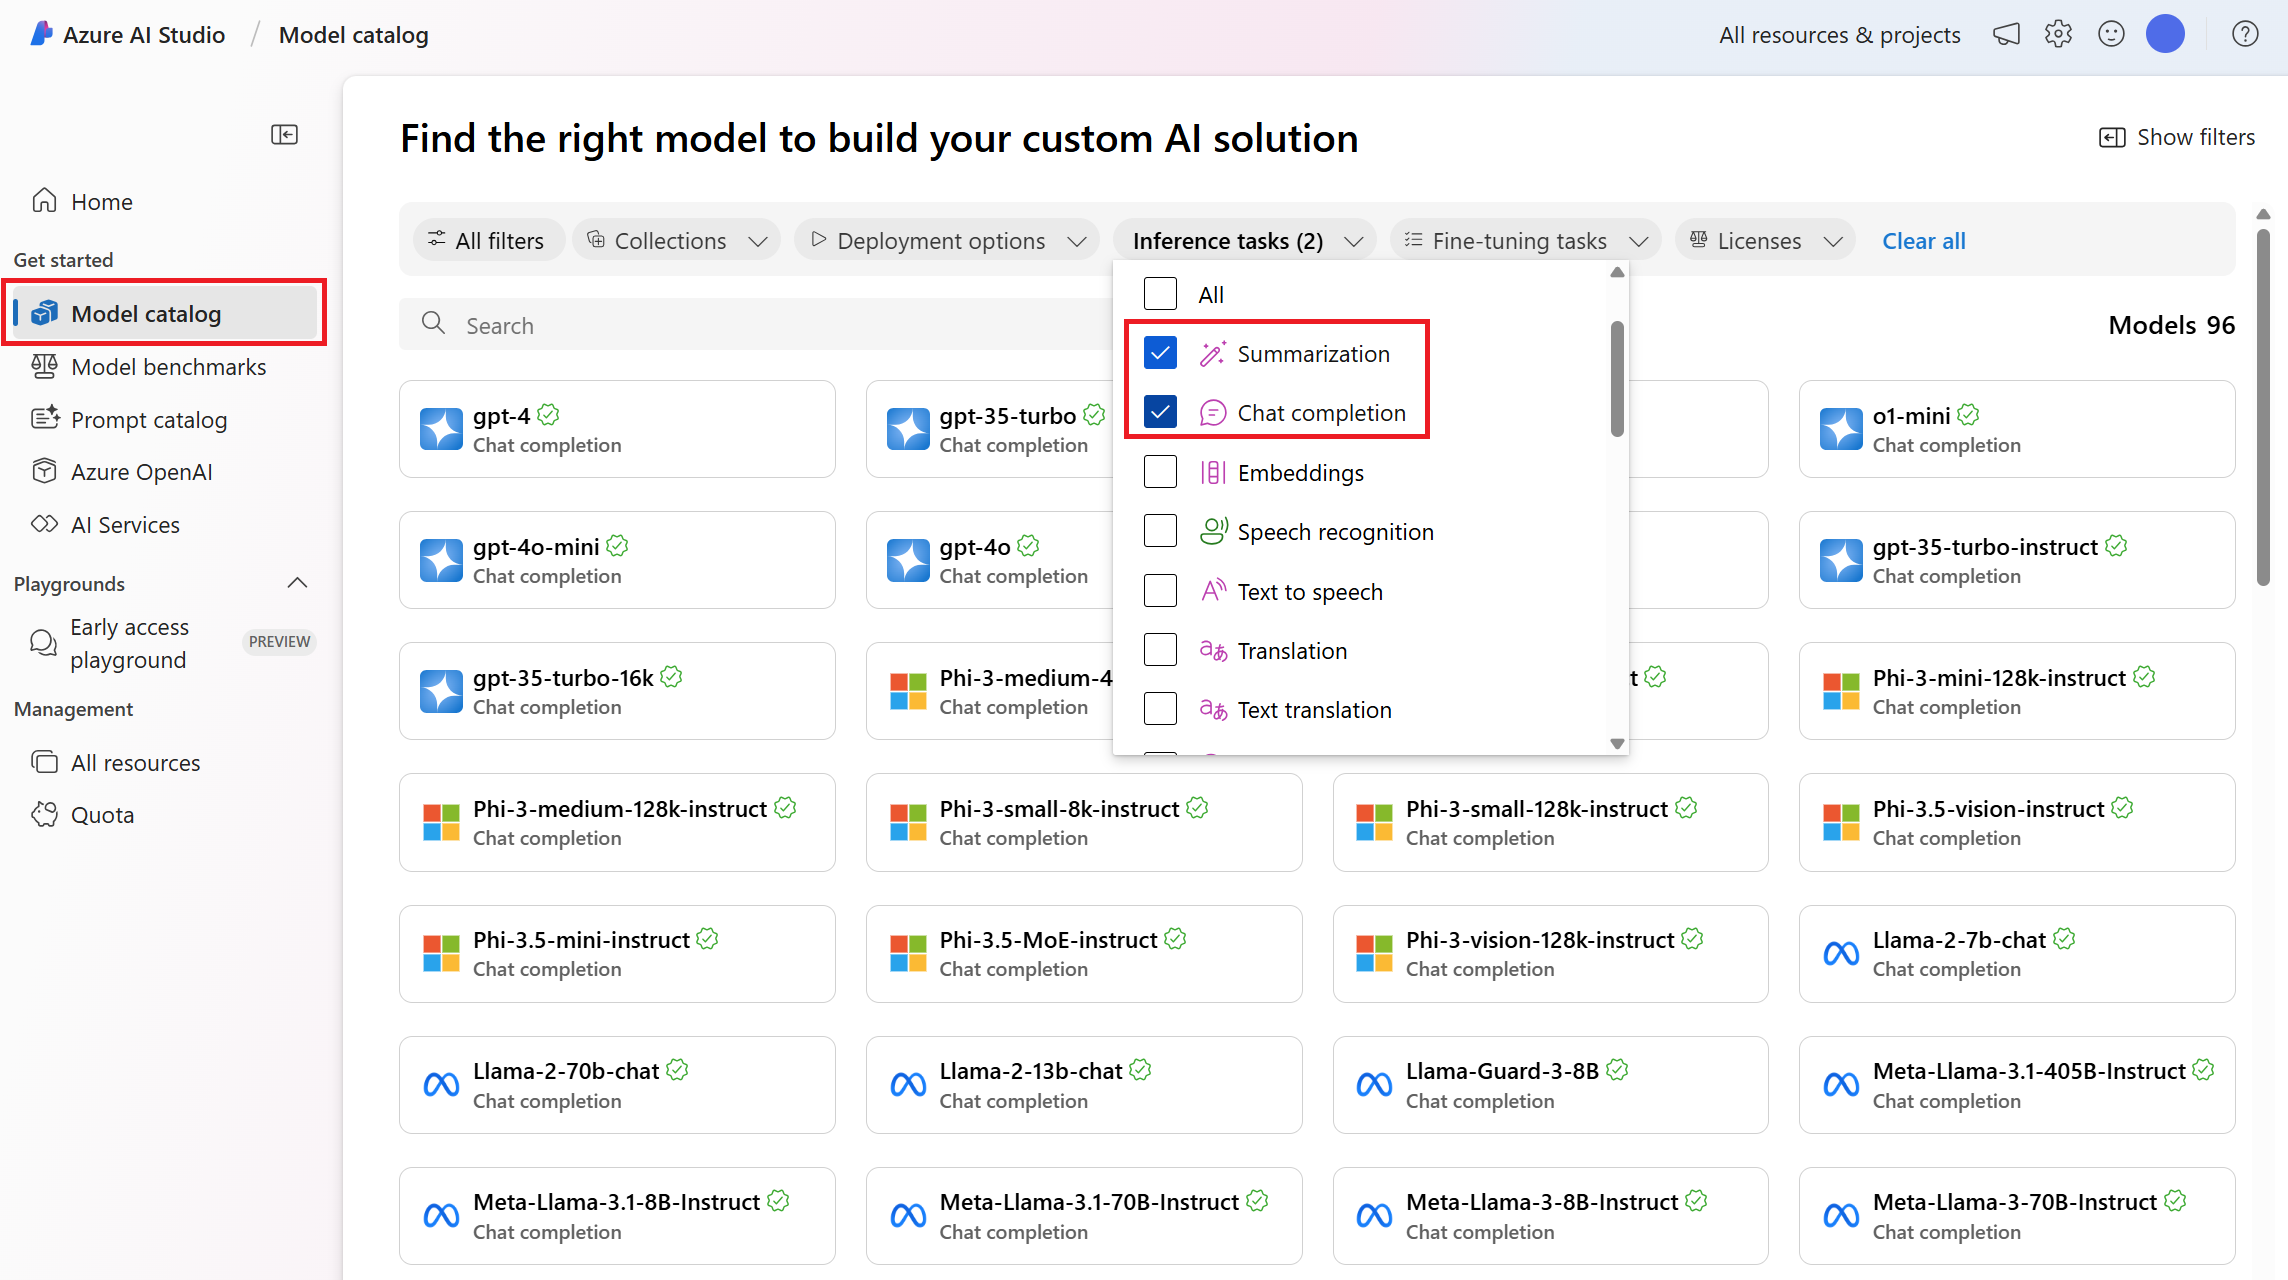Click the Show filters panel icon

point(2112,137)
